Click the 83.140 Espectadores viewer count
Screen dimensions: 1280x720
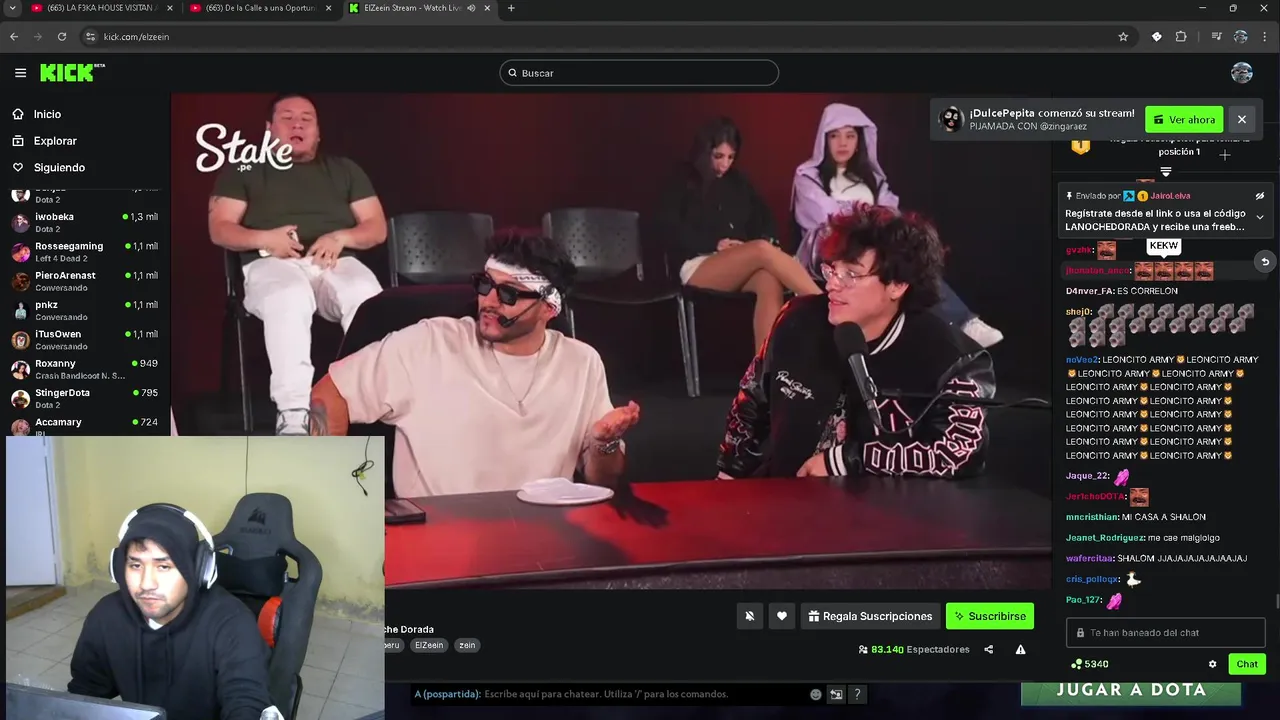pos(914,650)
